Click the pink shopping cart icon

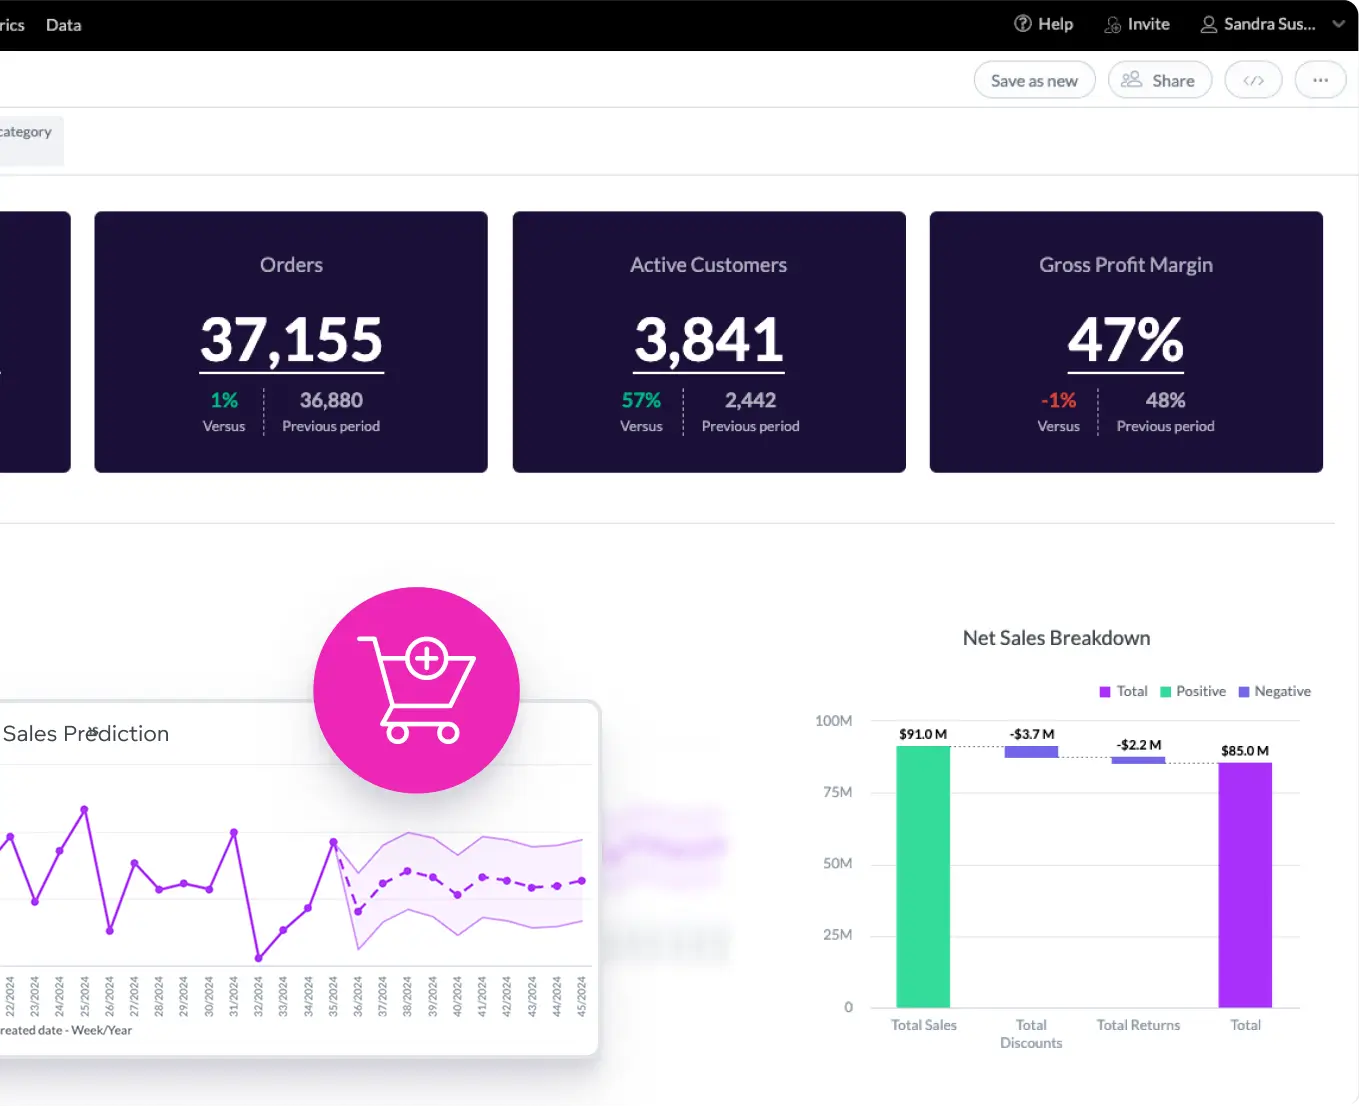click(416, 690)
